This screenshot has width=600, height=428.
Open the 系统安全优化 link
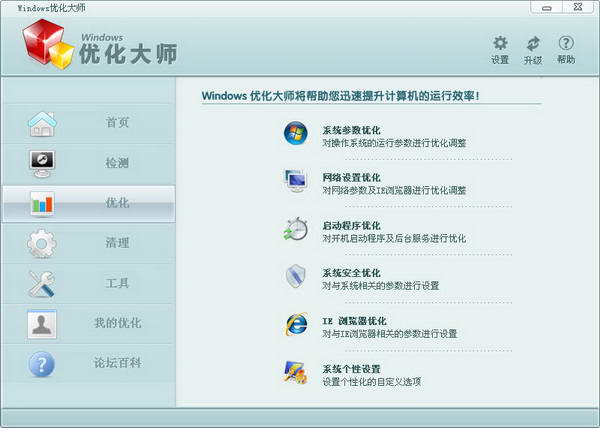351,273
